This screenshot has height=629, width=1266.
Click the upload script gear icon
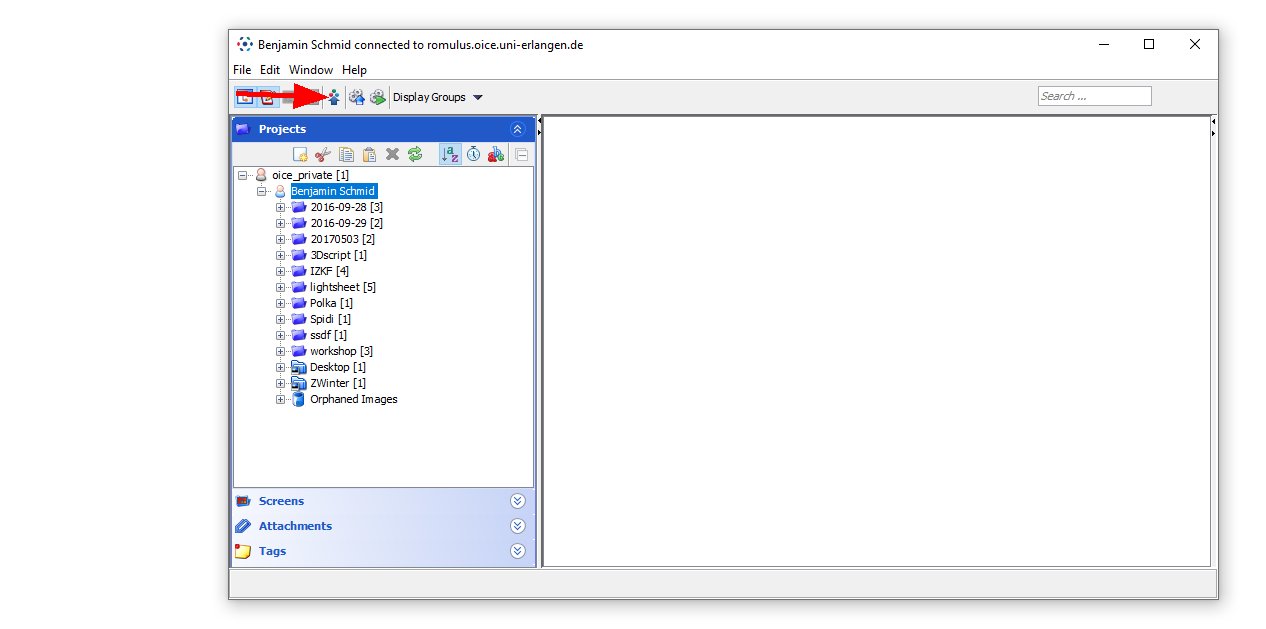356,97
